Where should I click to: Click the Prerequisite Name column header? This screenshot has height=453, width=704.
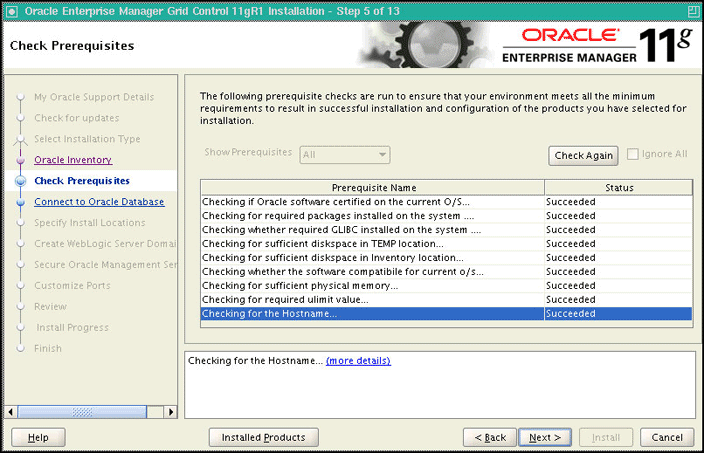click(373, 188)
